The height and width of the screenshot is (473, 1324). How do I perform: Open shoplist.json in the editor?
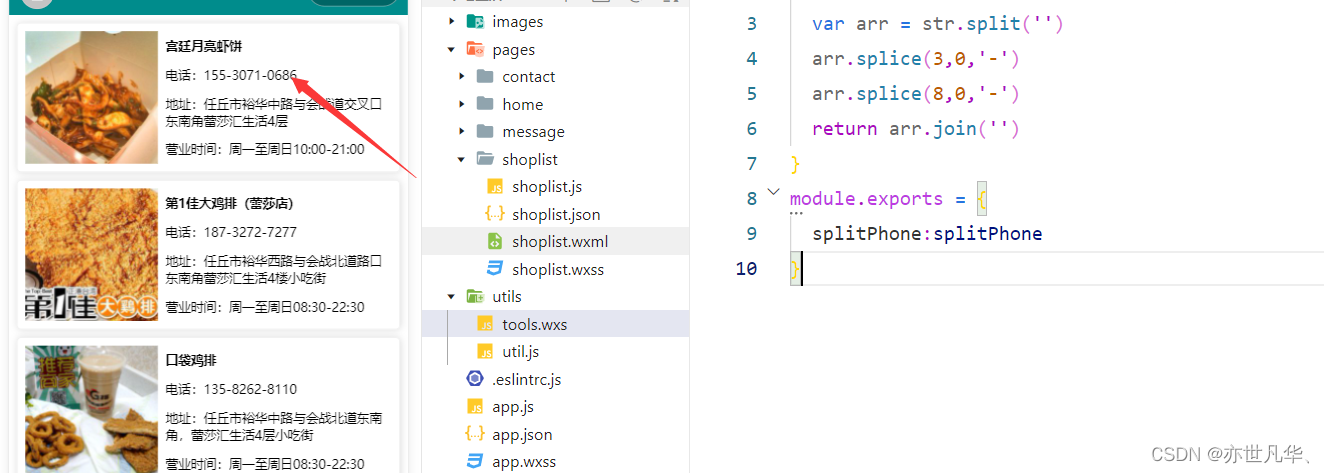pyautogui.click(x=556, y=214)
